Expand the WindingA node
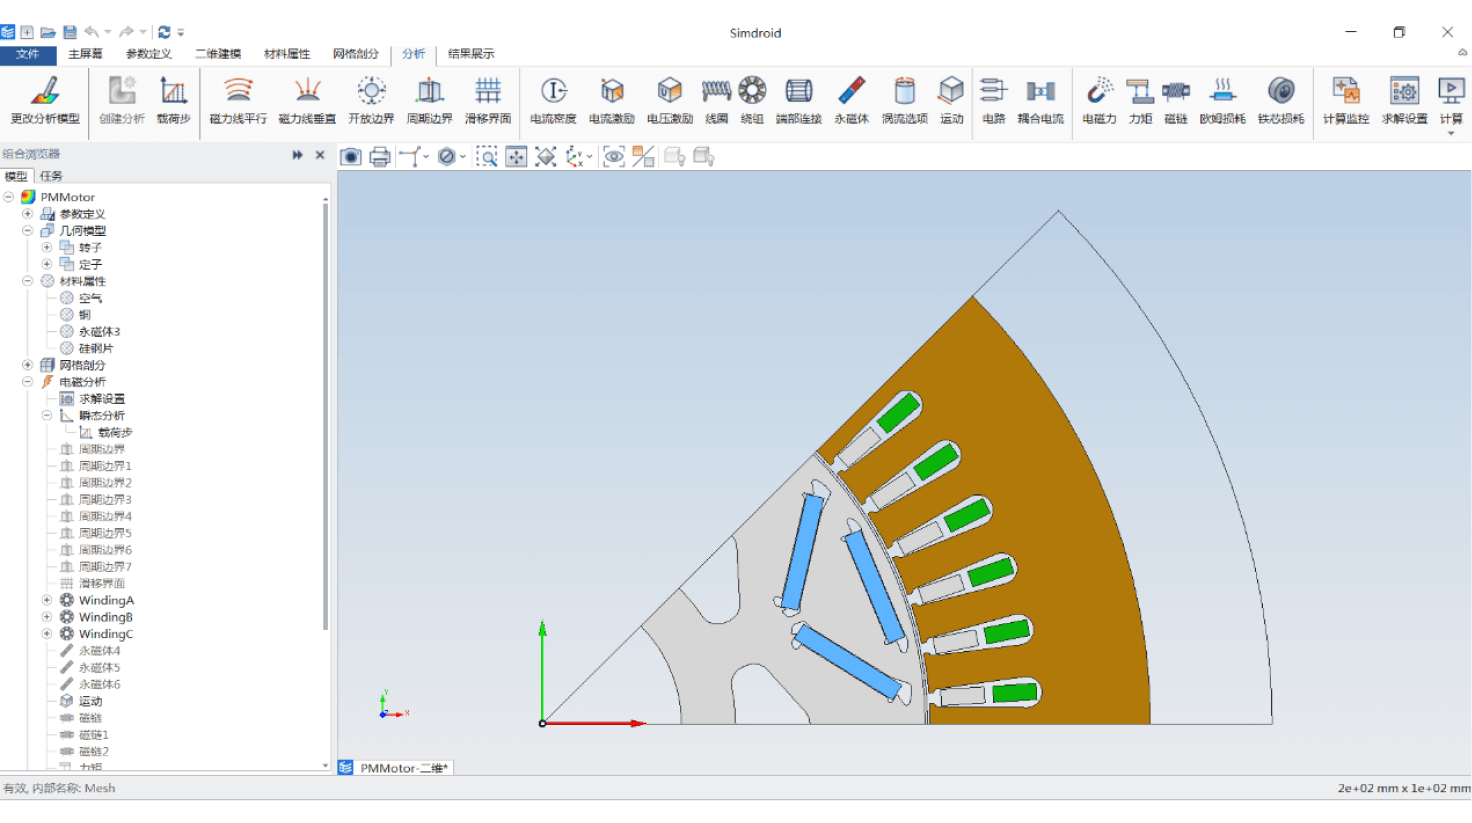The image size is (1472, 823). coord(47,600)
